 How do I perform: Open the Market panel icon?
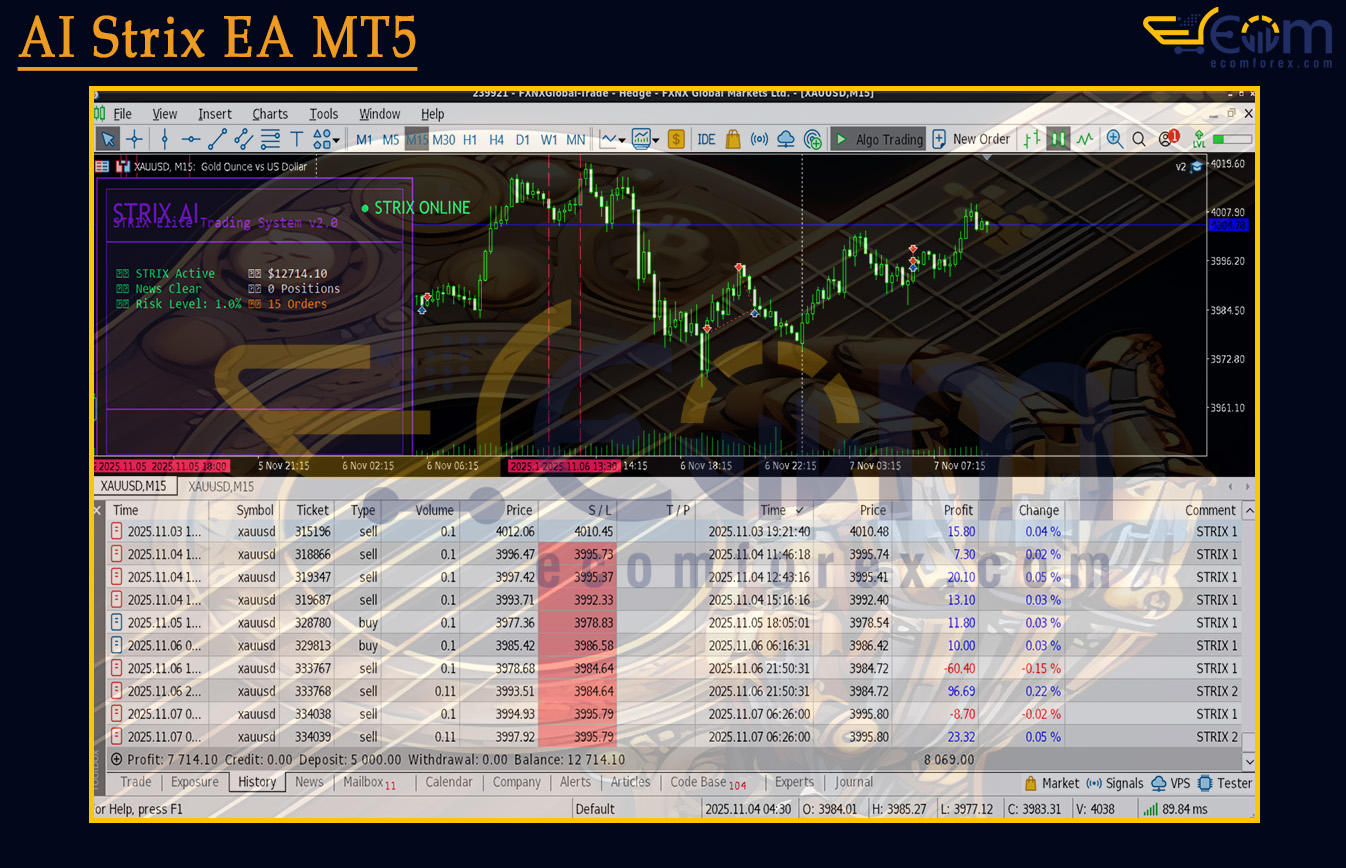tap(1057, 783)
